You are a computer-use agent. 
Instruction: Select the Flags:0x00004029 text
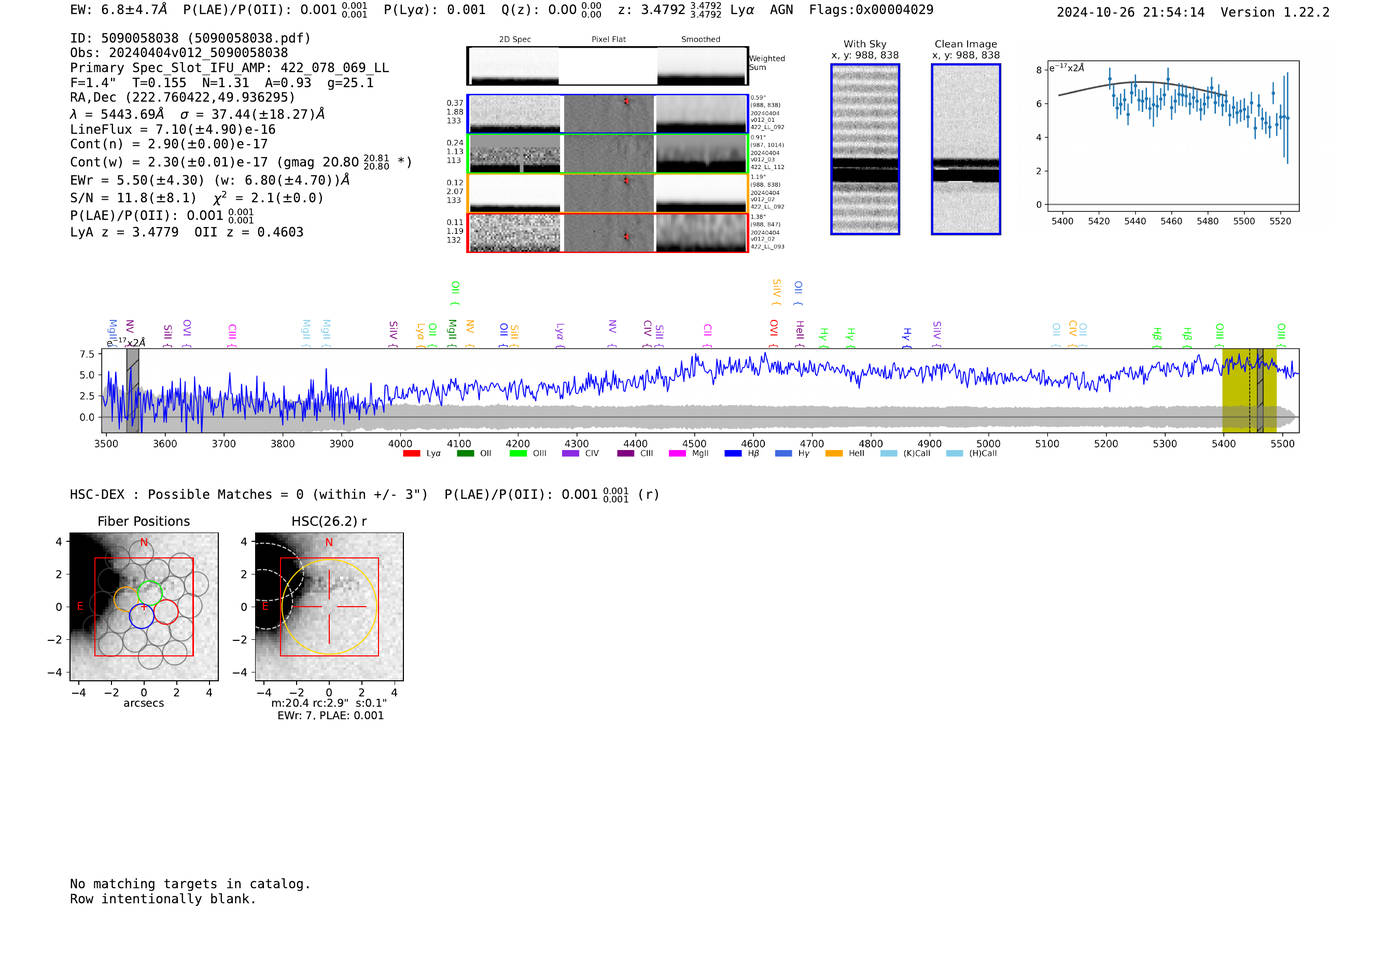point(871,10)
